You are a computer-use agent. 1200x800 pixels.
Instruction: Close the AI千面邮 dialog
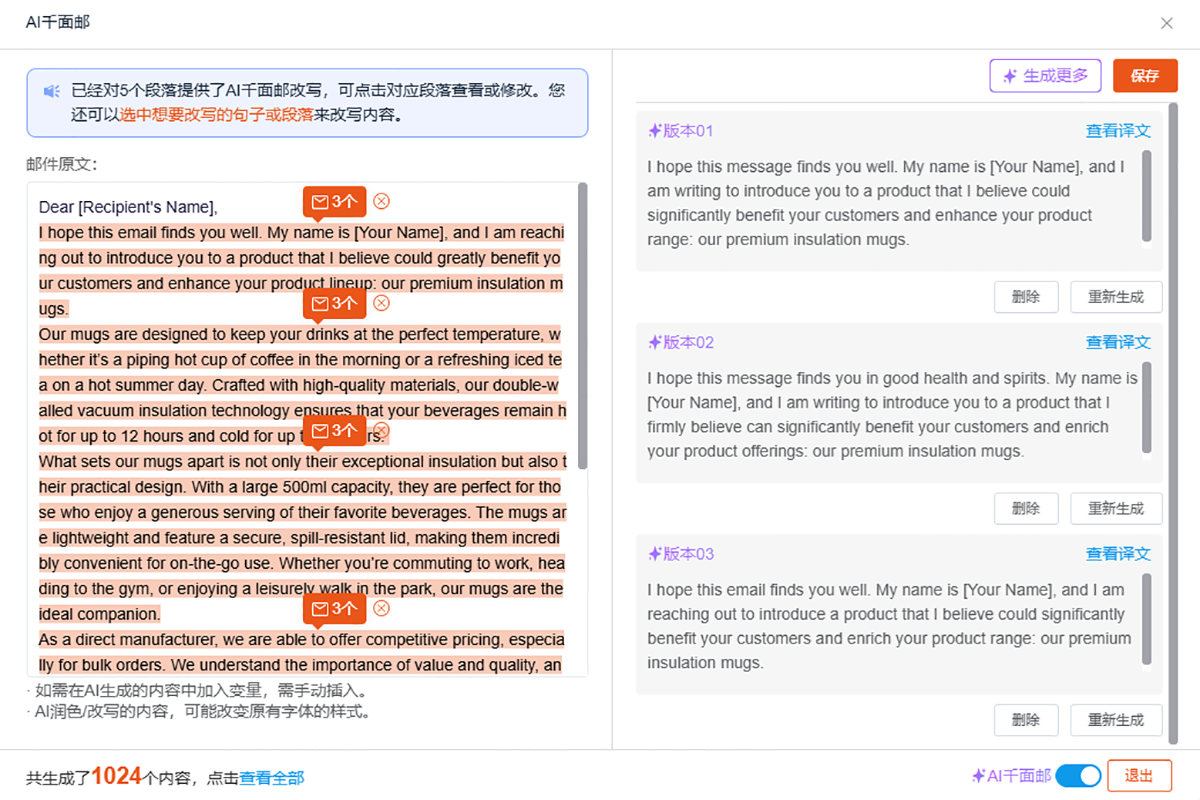click(1166, 23)
